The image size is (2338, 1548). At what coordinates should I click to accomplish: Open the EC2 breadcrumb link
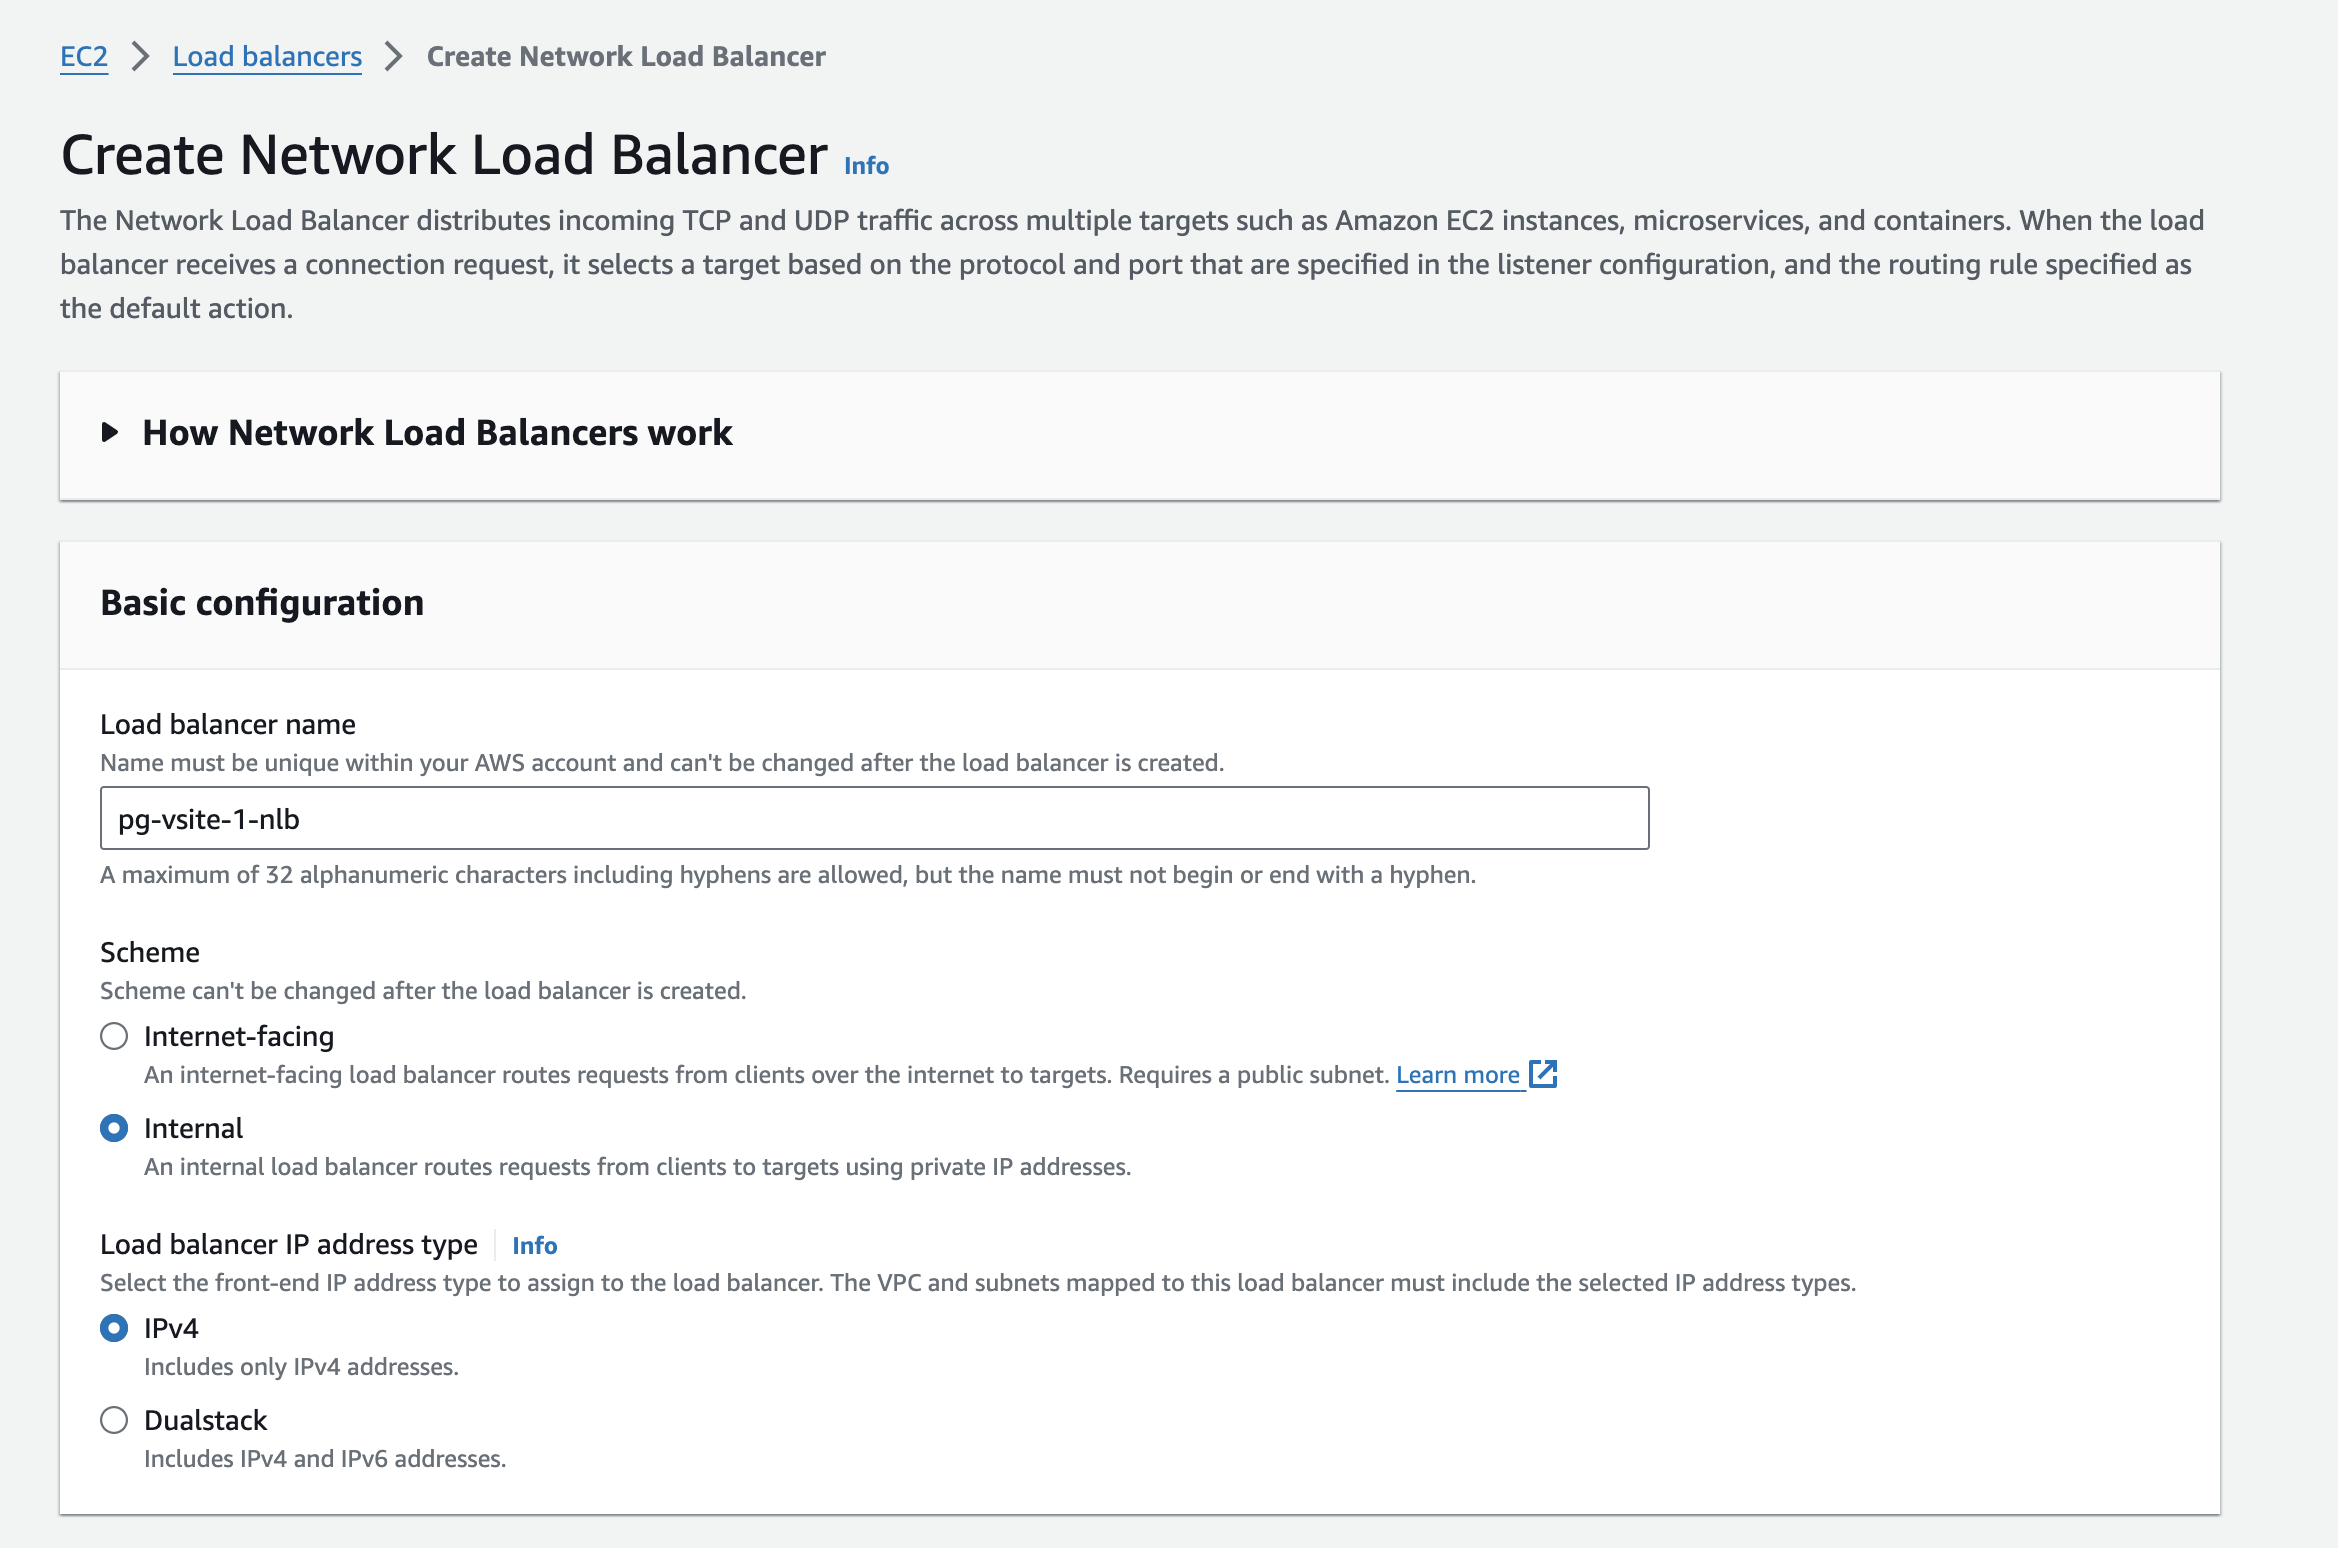(84, 56)
